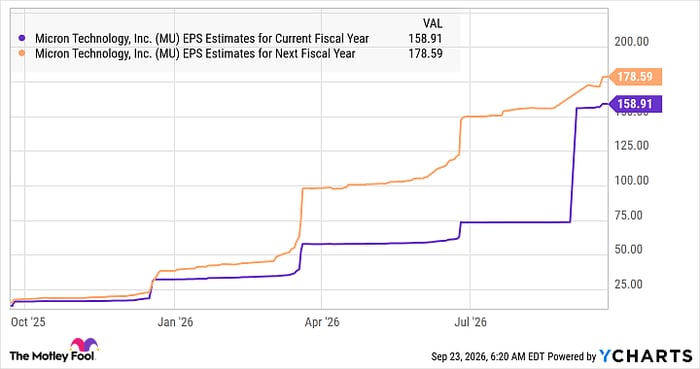Click the Jul '26 axis label

pyautogui.click(x=470, y=322)
